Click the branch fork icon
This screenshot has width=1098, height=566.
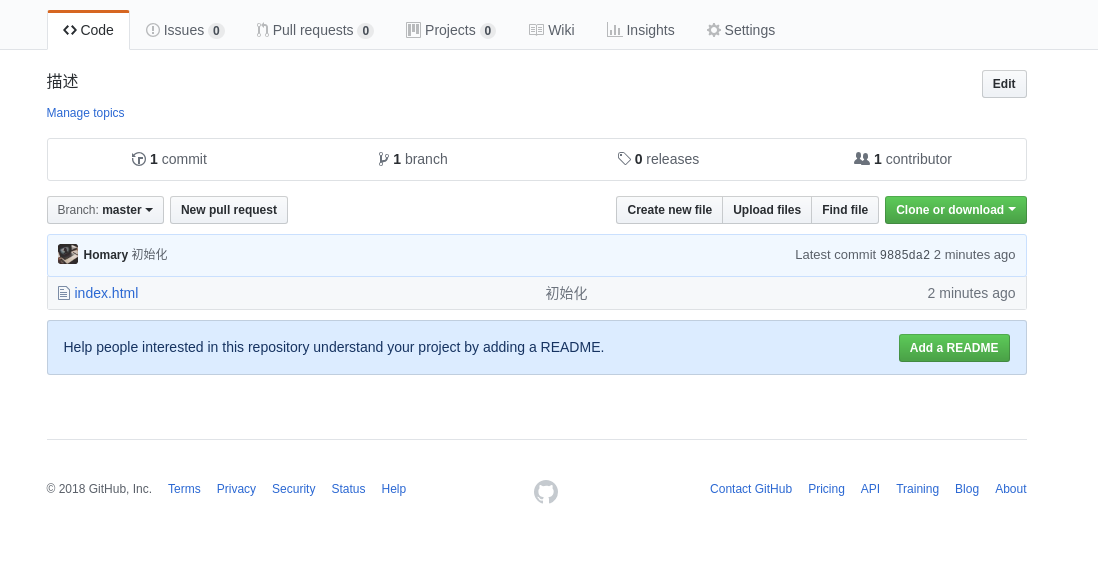pyautogui.click(x=384, y=159)
